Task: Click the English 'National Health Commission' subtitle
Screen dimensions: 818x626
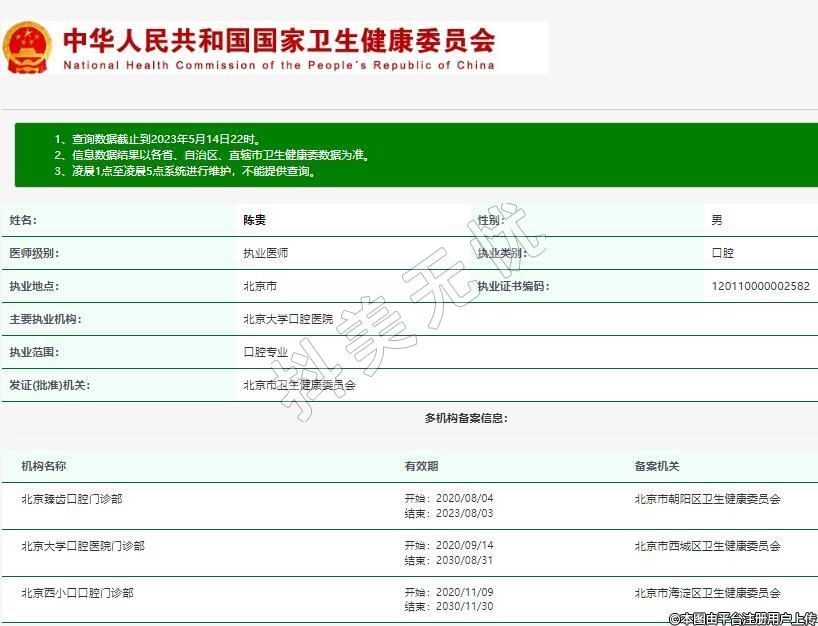Action: click(279, 66)
